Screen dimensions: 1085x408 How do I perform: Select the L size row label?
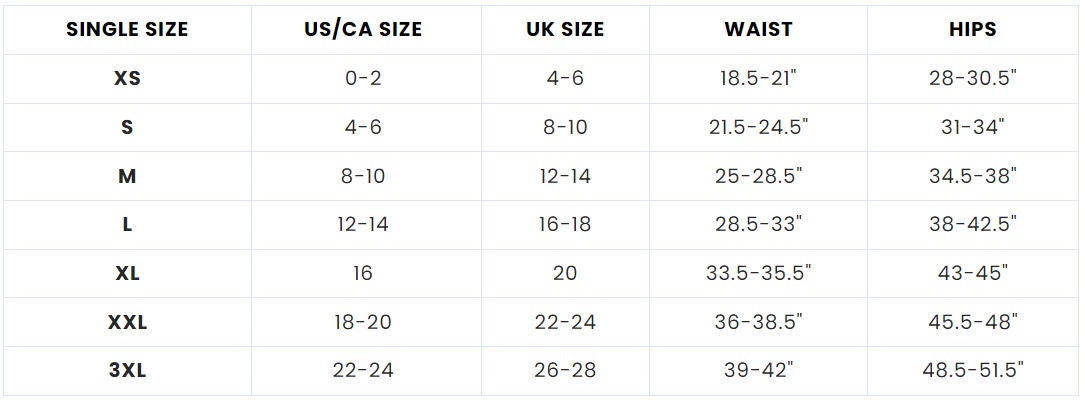coord(127,225)
